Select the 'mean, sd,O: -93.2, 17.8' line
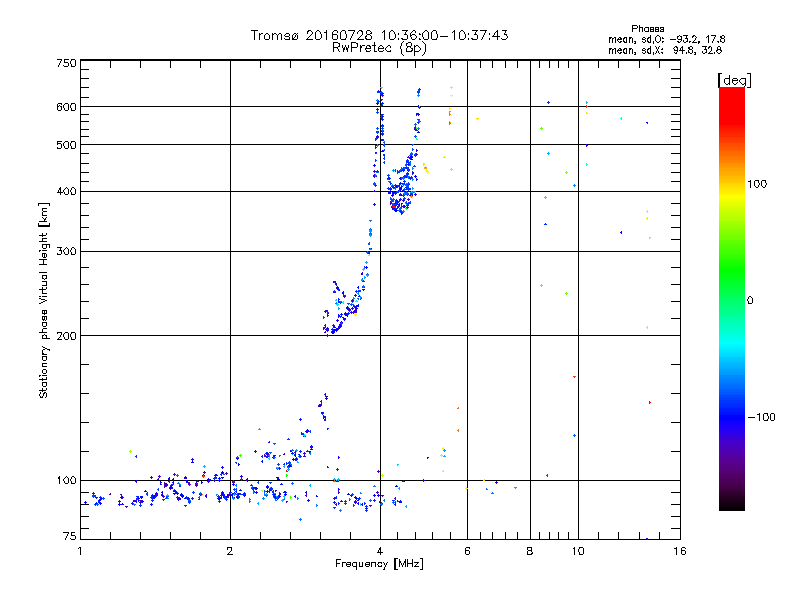Viewport: 800px width, 600px height. [666, 39]
